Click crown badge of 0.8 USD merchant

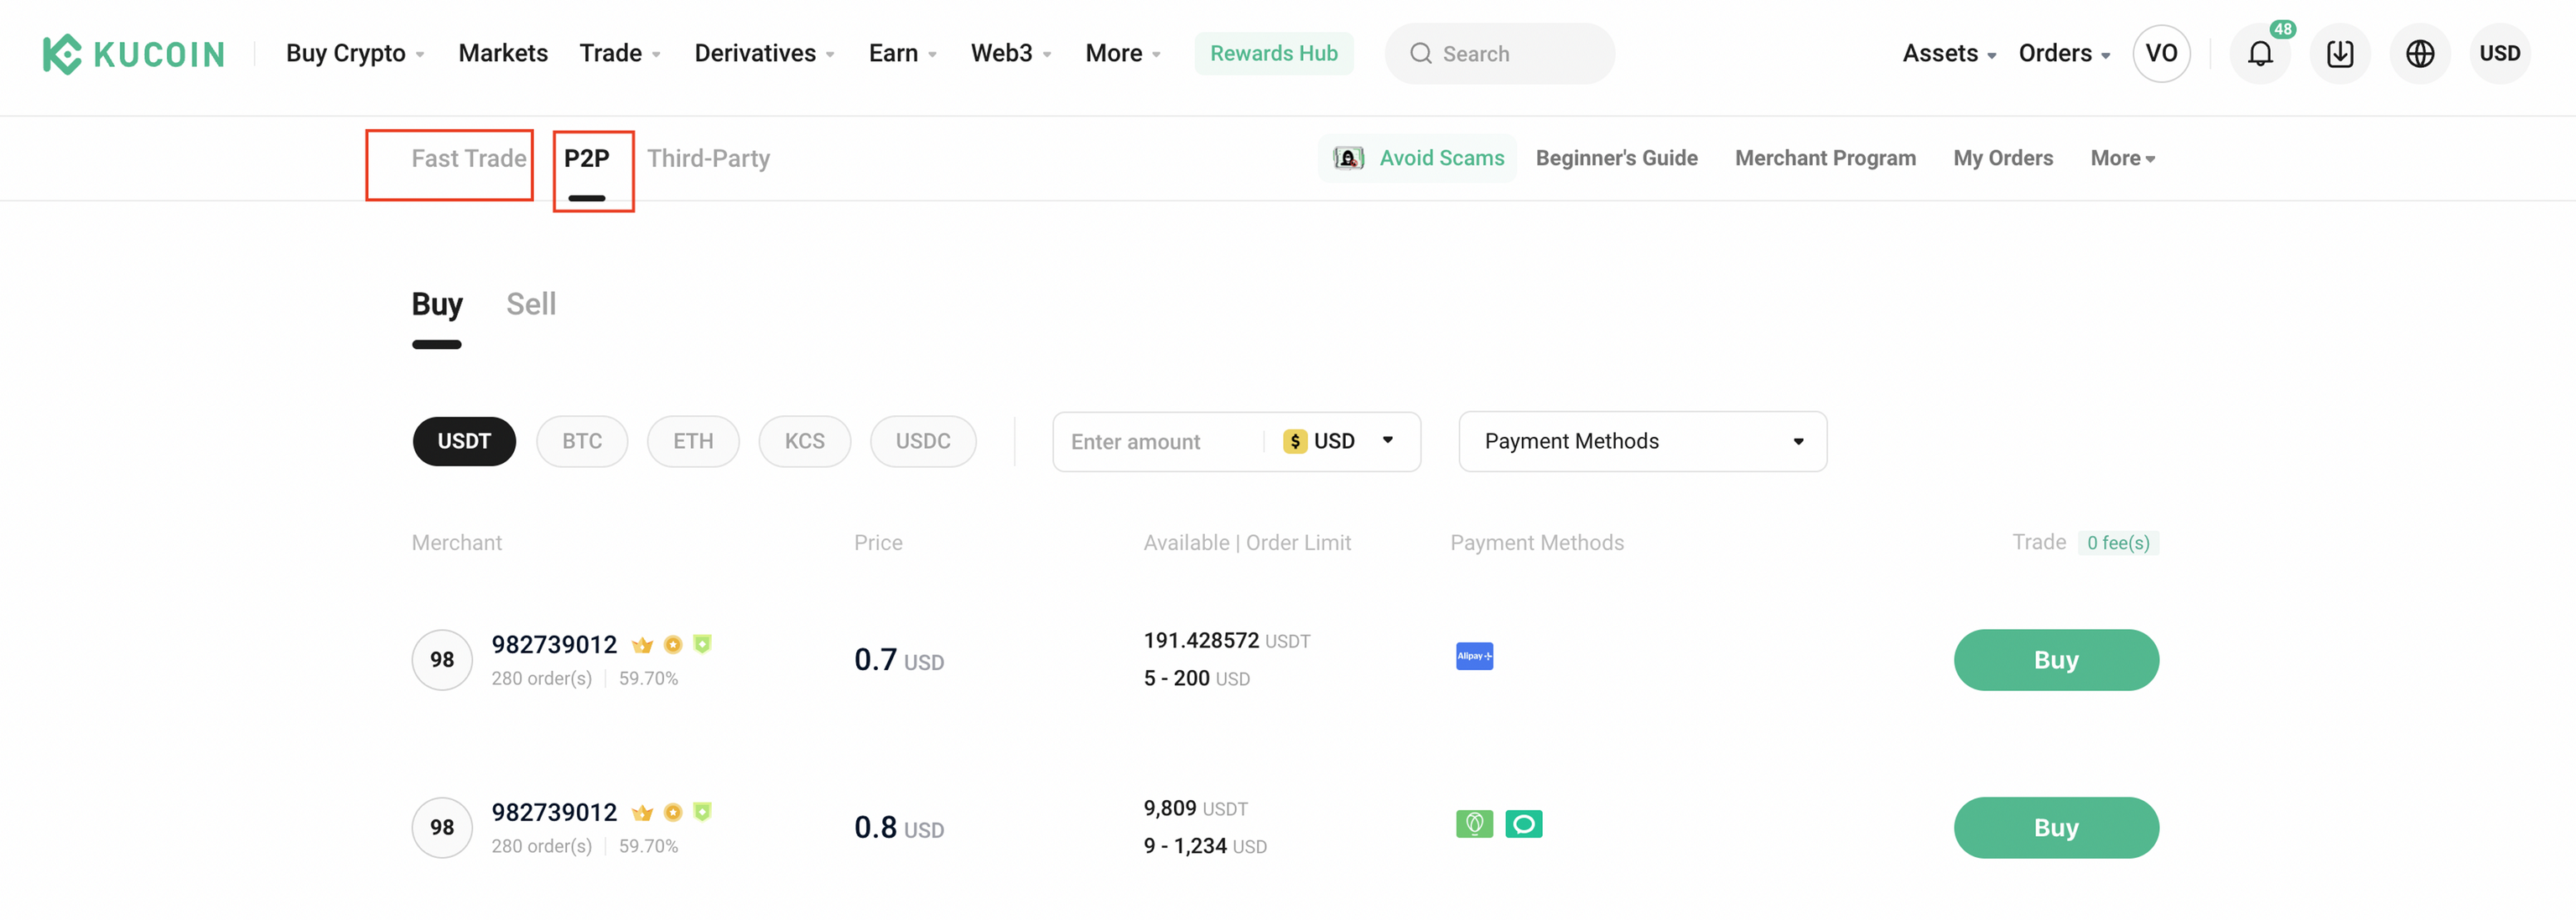(642, 813)
